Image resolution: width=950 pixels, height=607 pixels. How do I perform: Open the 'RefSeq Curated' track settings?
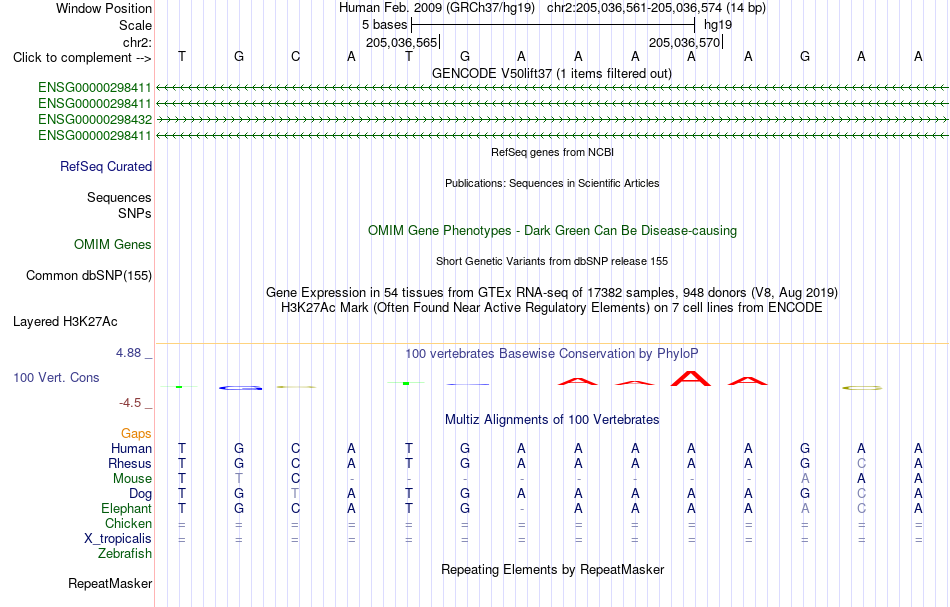[105, 167]
